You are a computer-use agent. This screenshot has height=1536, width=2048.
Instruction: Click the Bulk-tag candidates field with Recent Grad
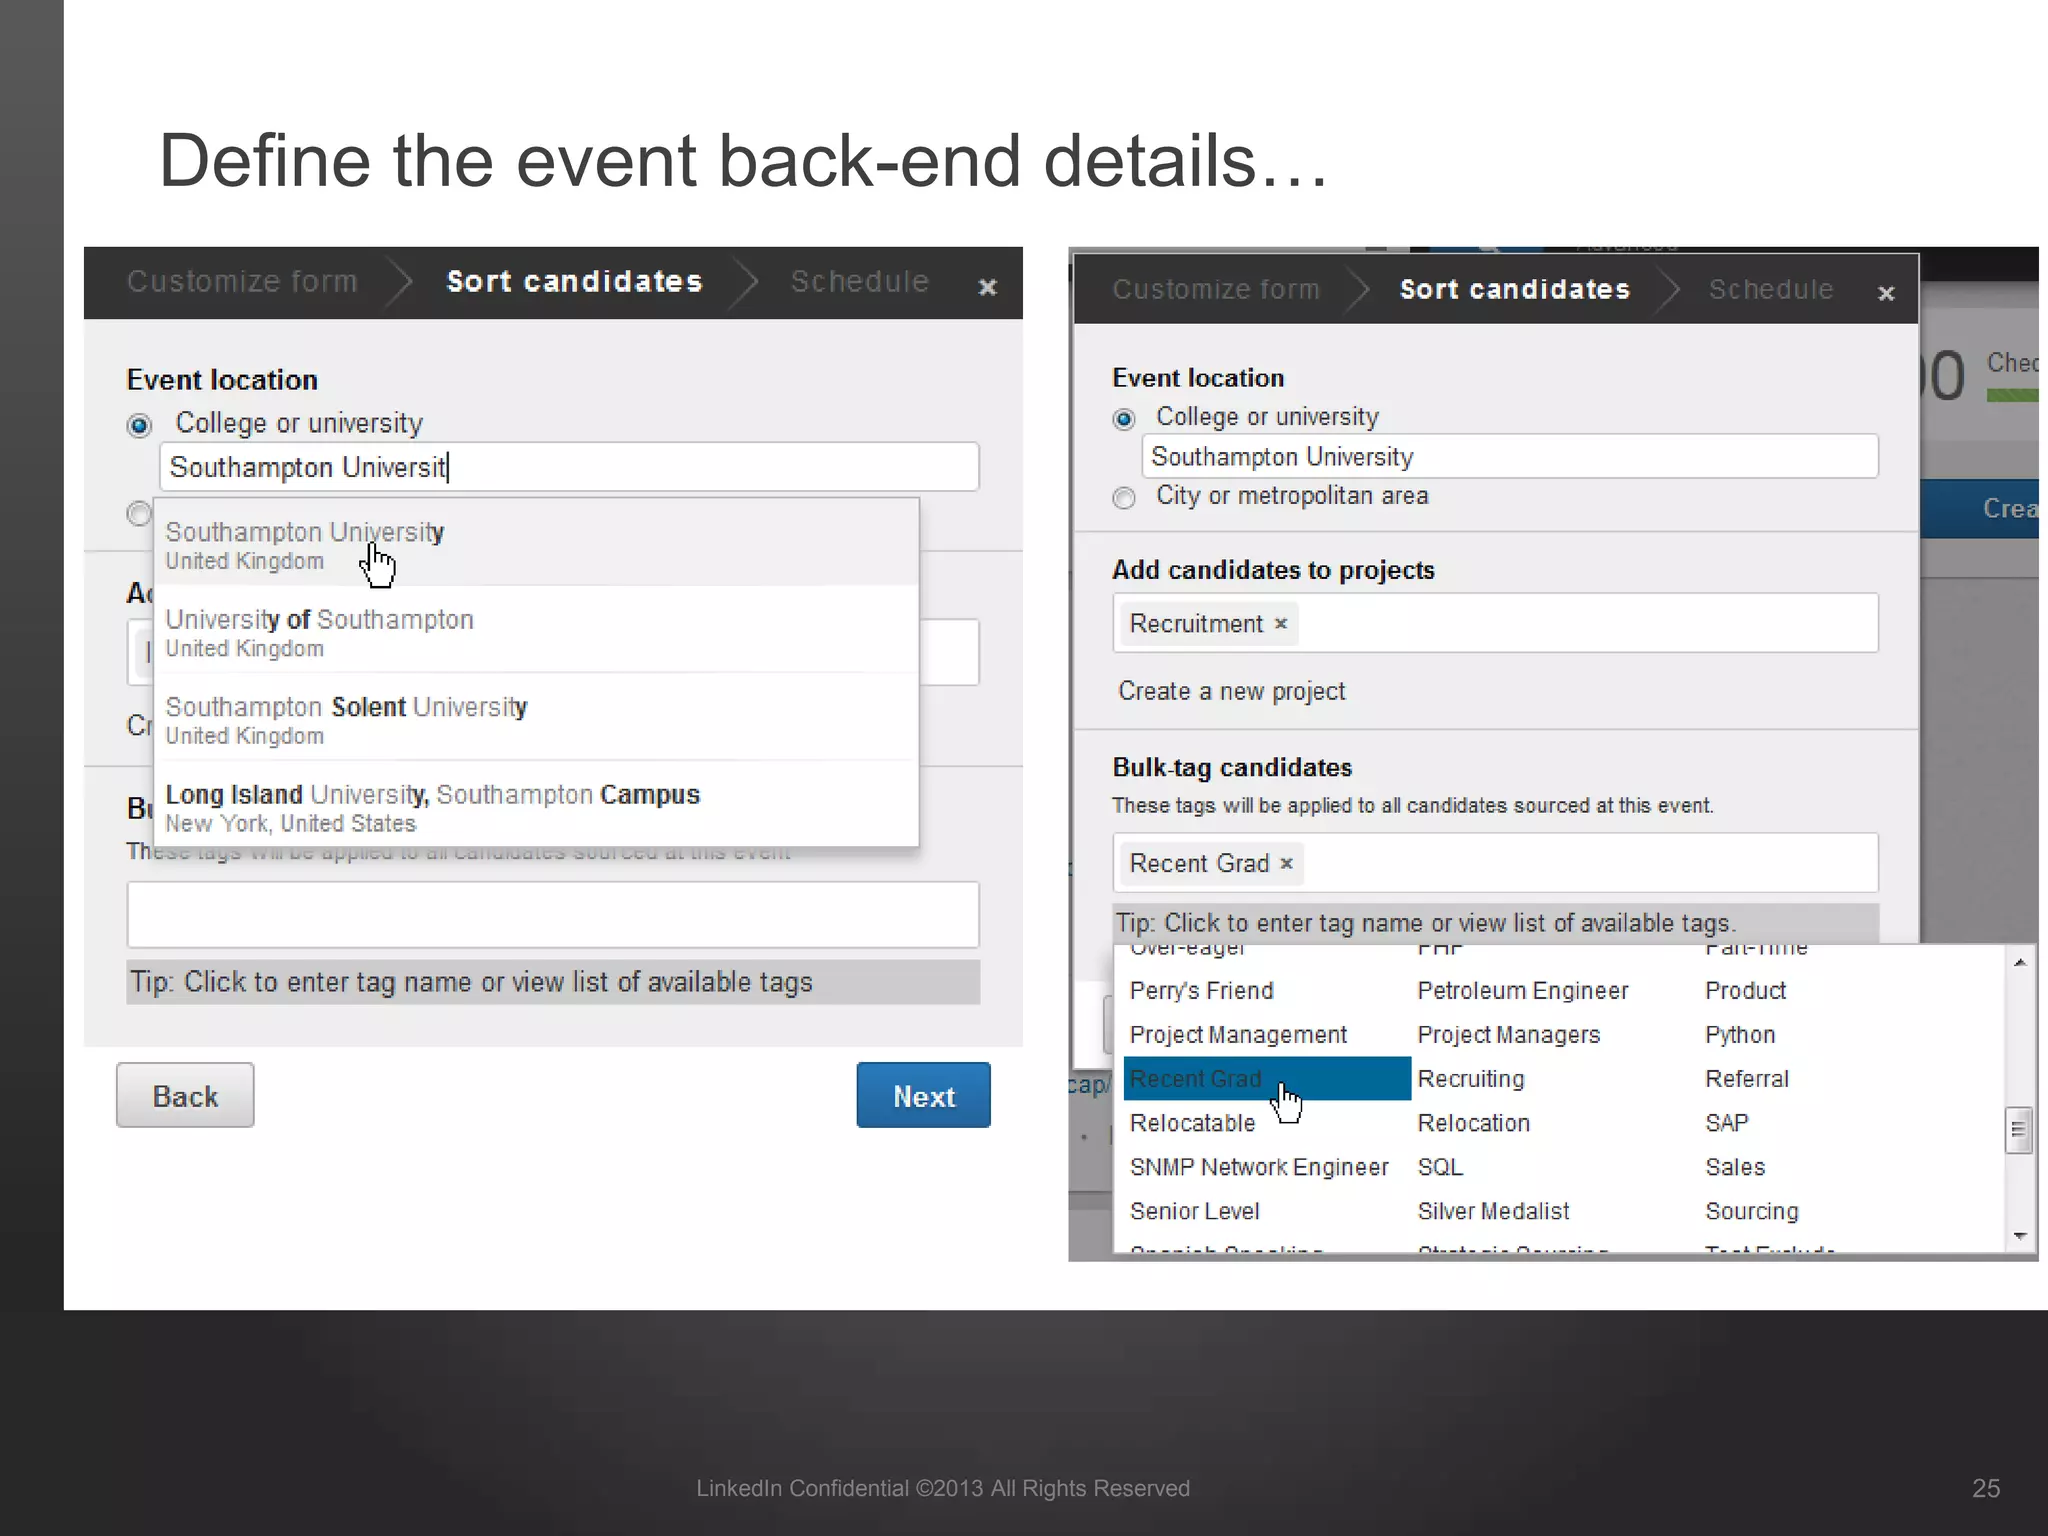[x=1496, y=863]
